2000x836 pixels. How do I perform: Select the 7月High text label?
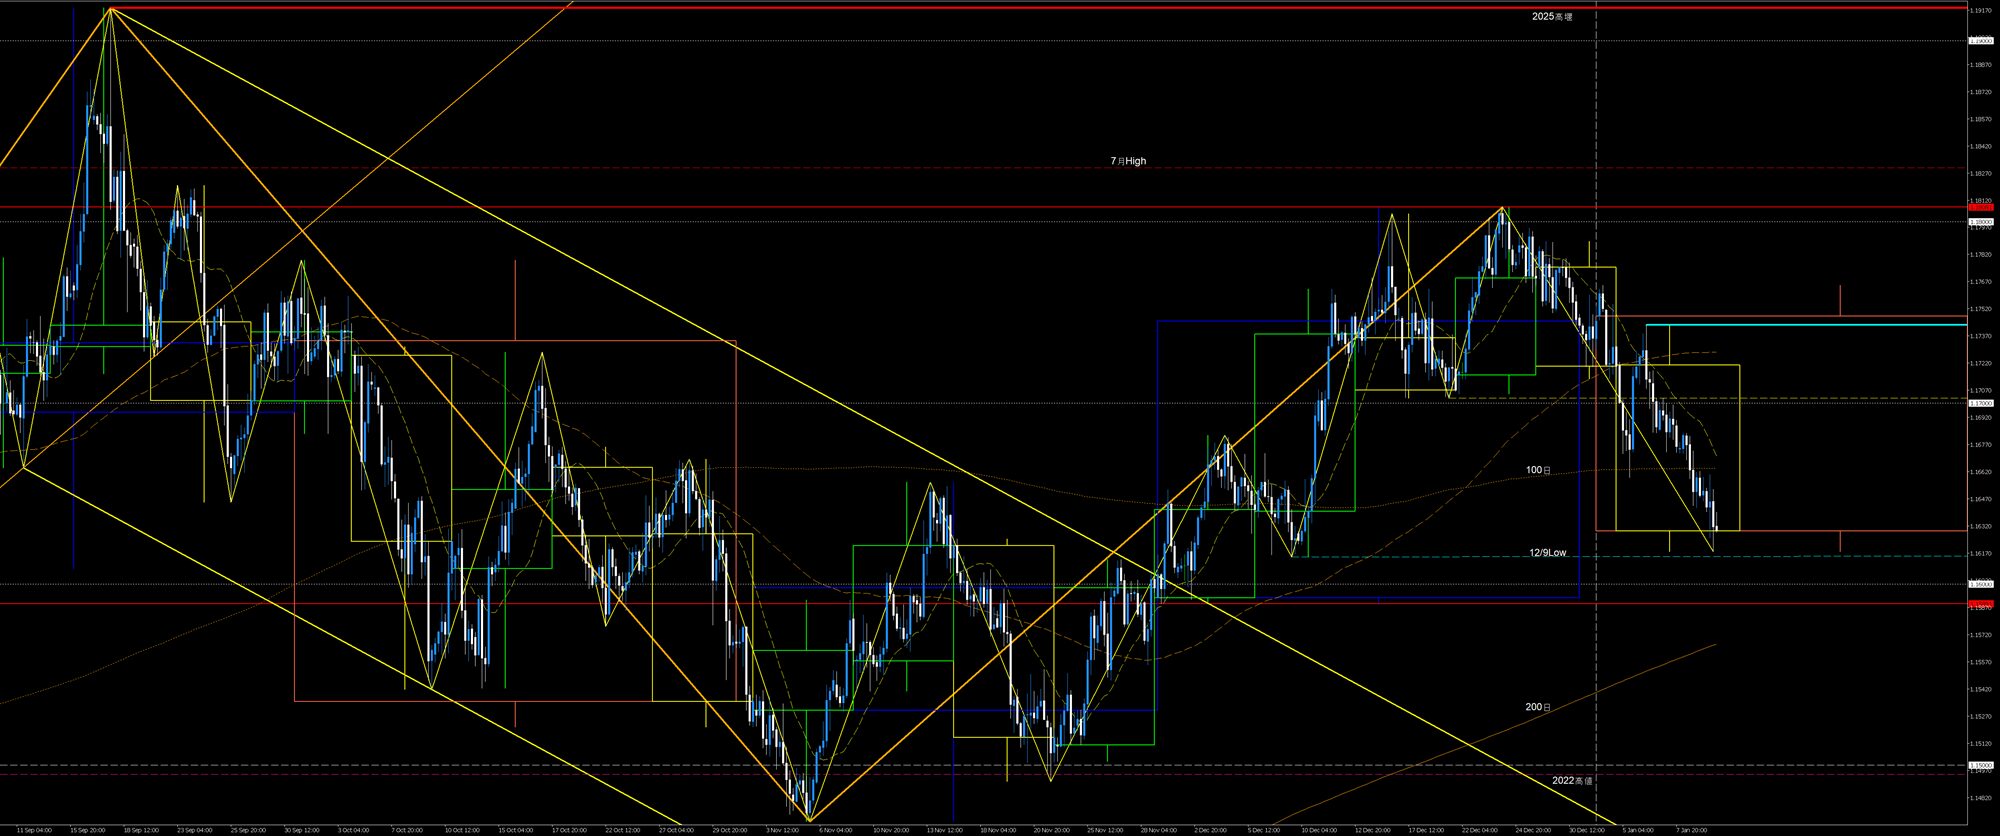1128,161
